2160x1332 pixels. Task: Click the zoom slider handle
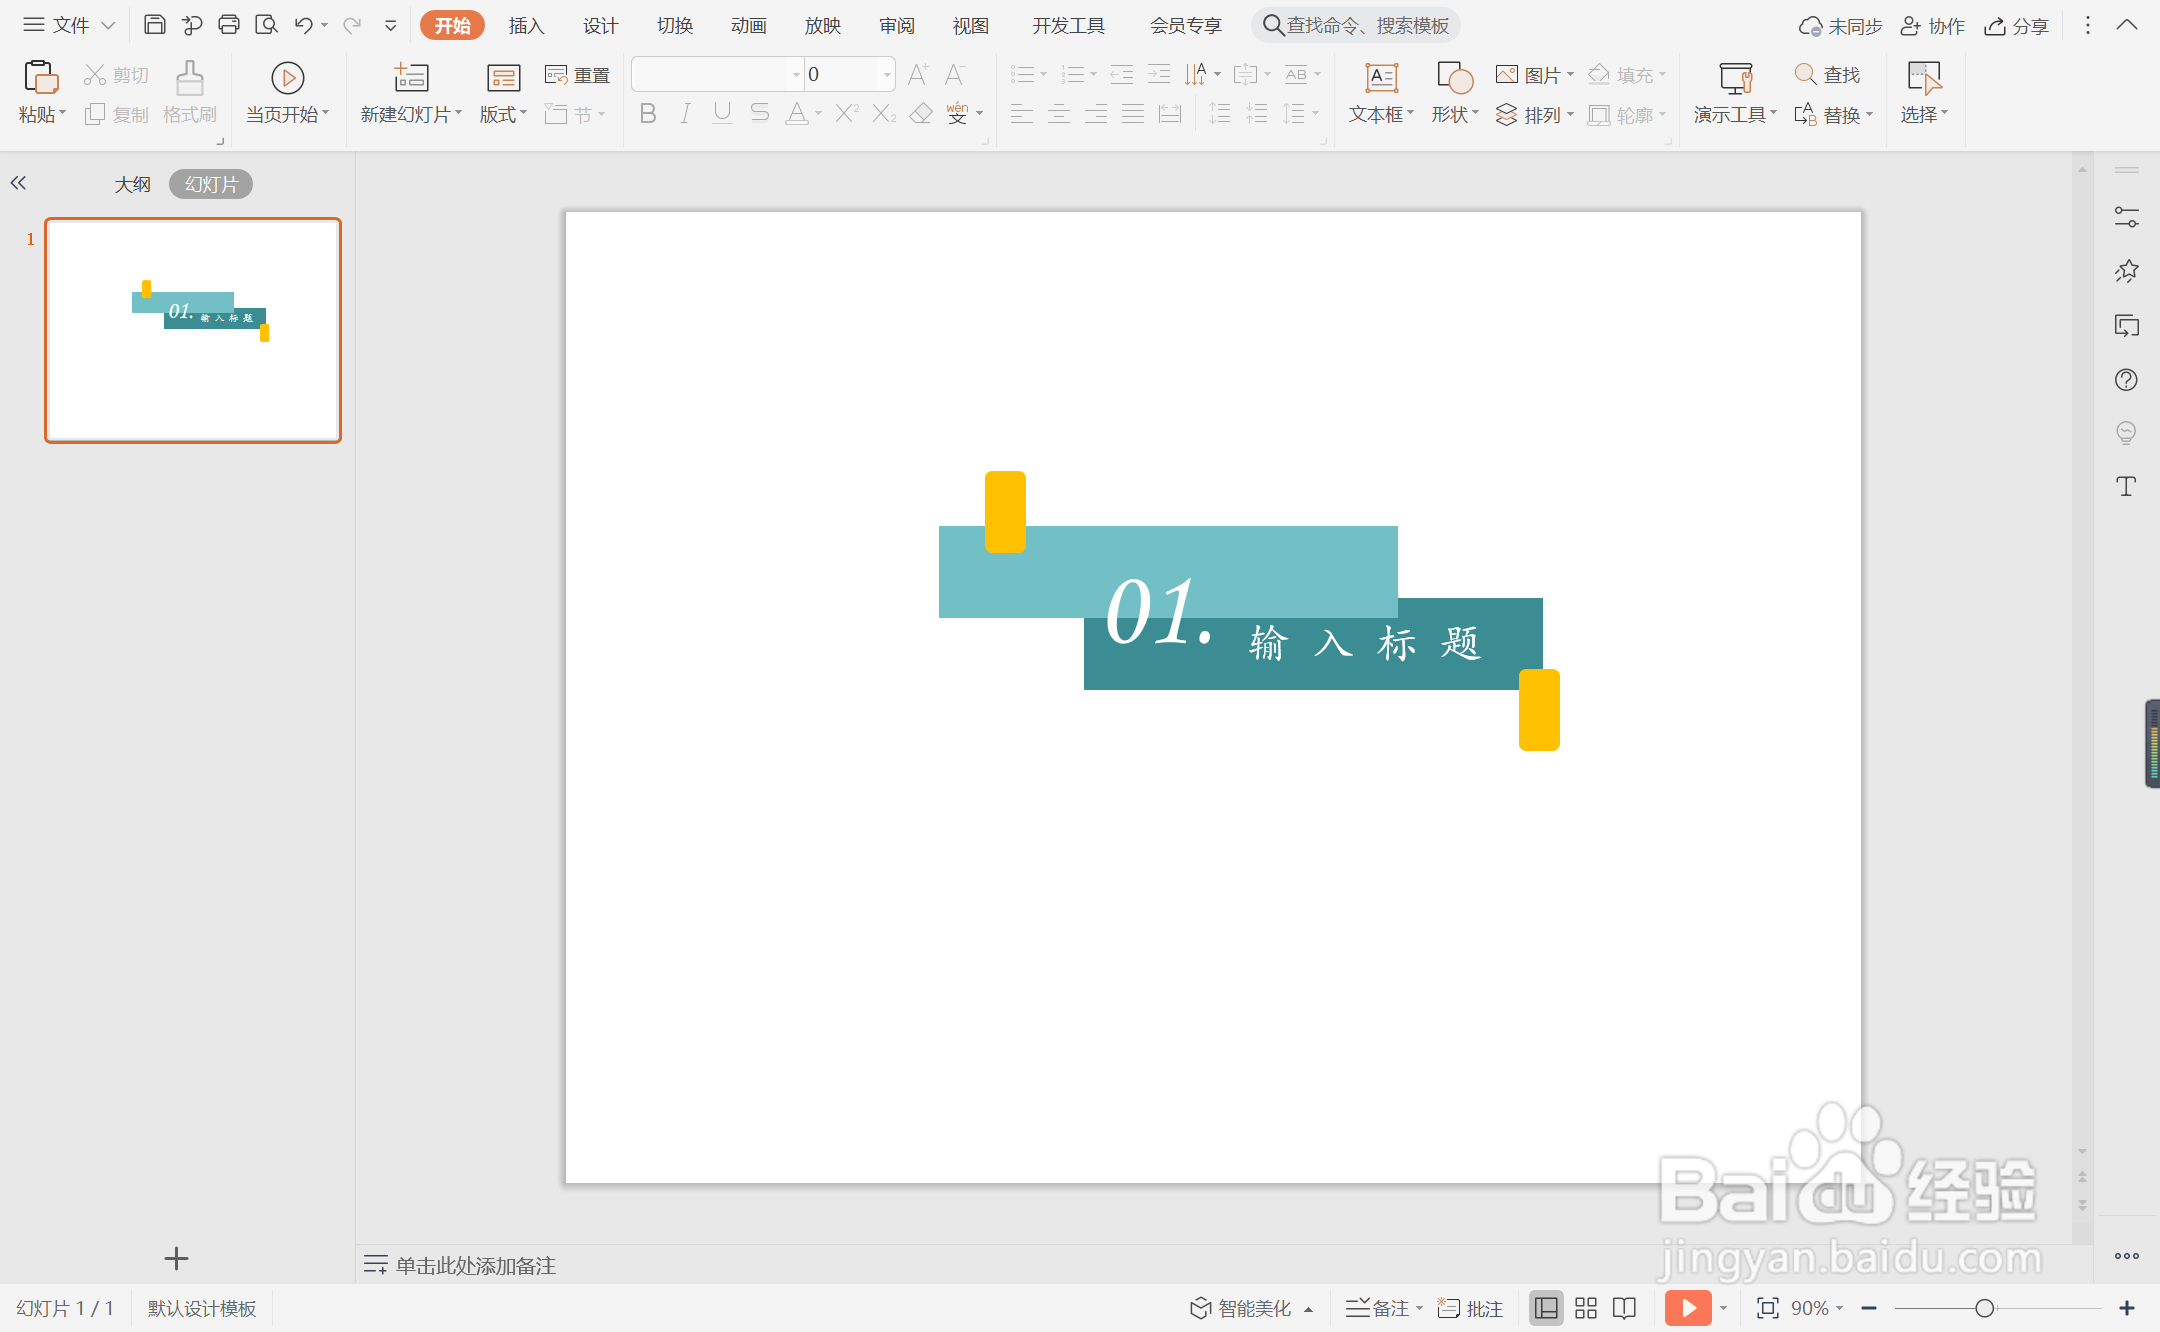click(x=1985, y=1308)
